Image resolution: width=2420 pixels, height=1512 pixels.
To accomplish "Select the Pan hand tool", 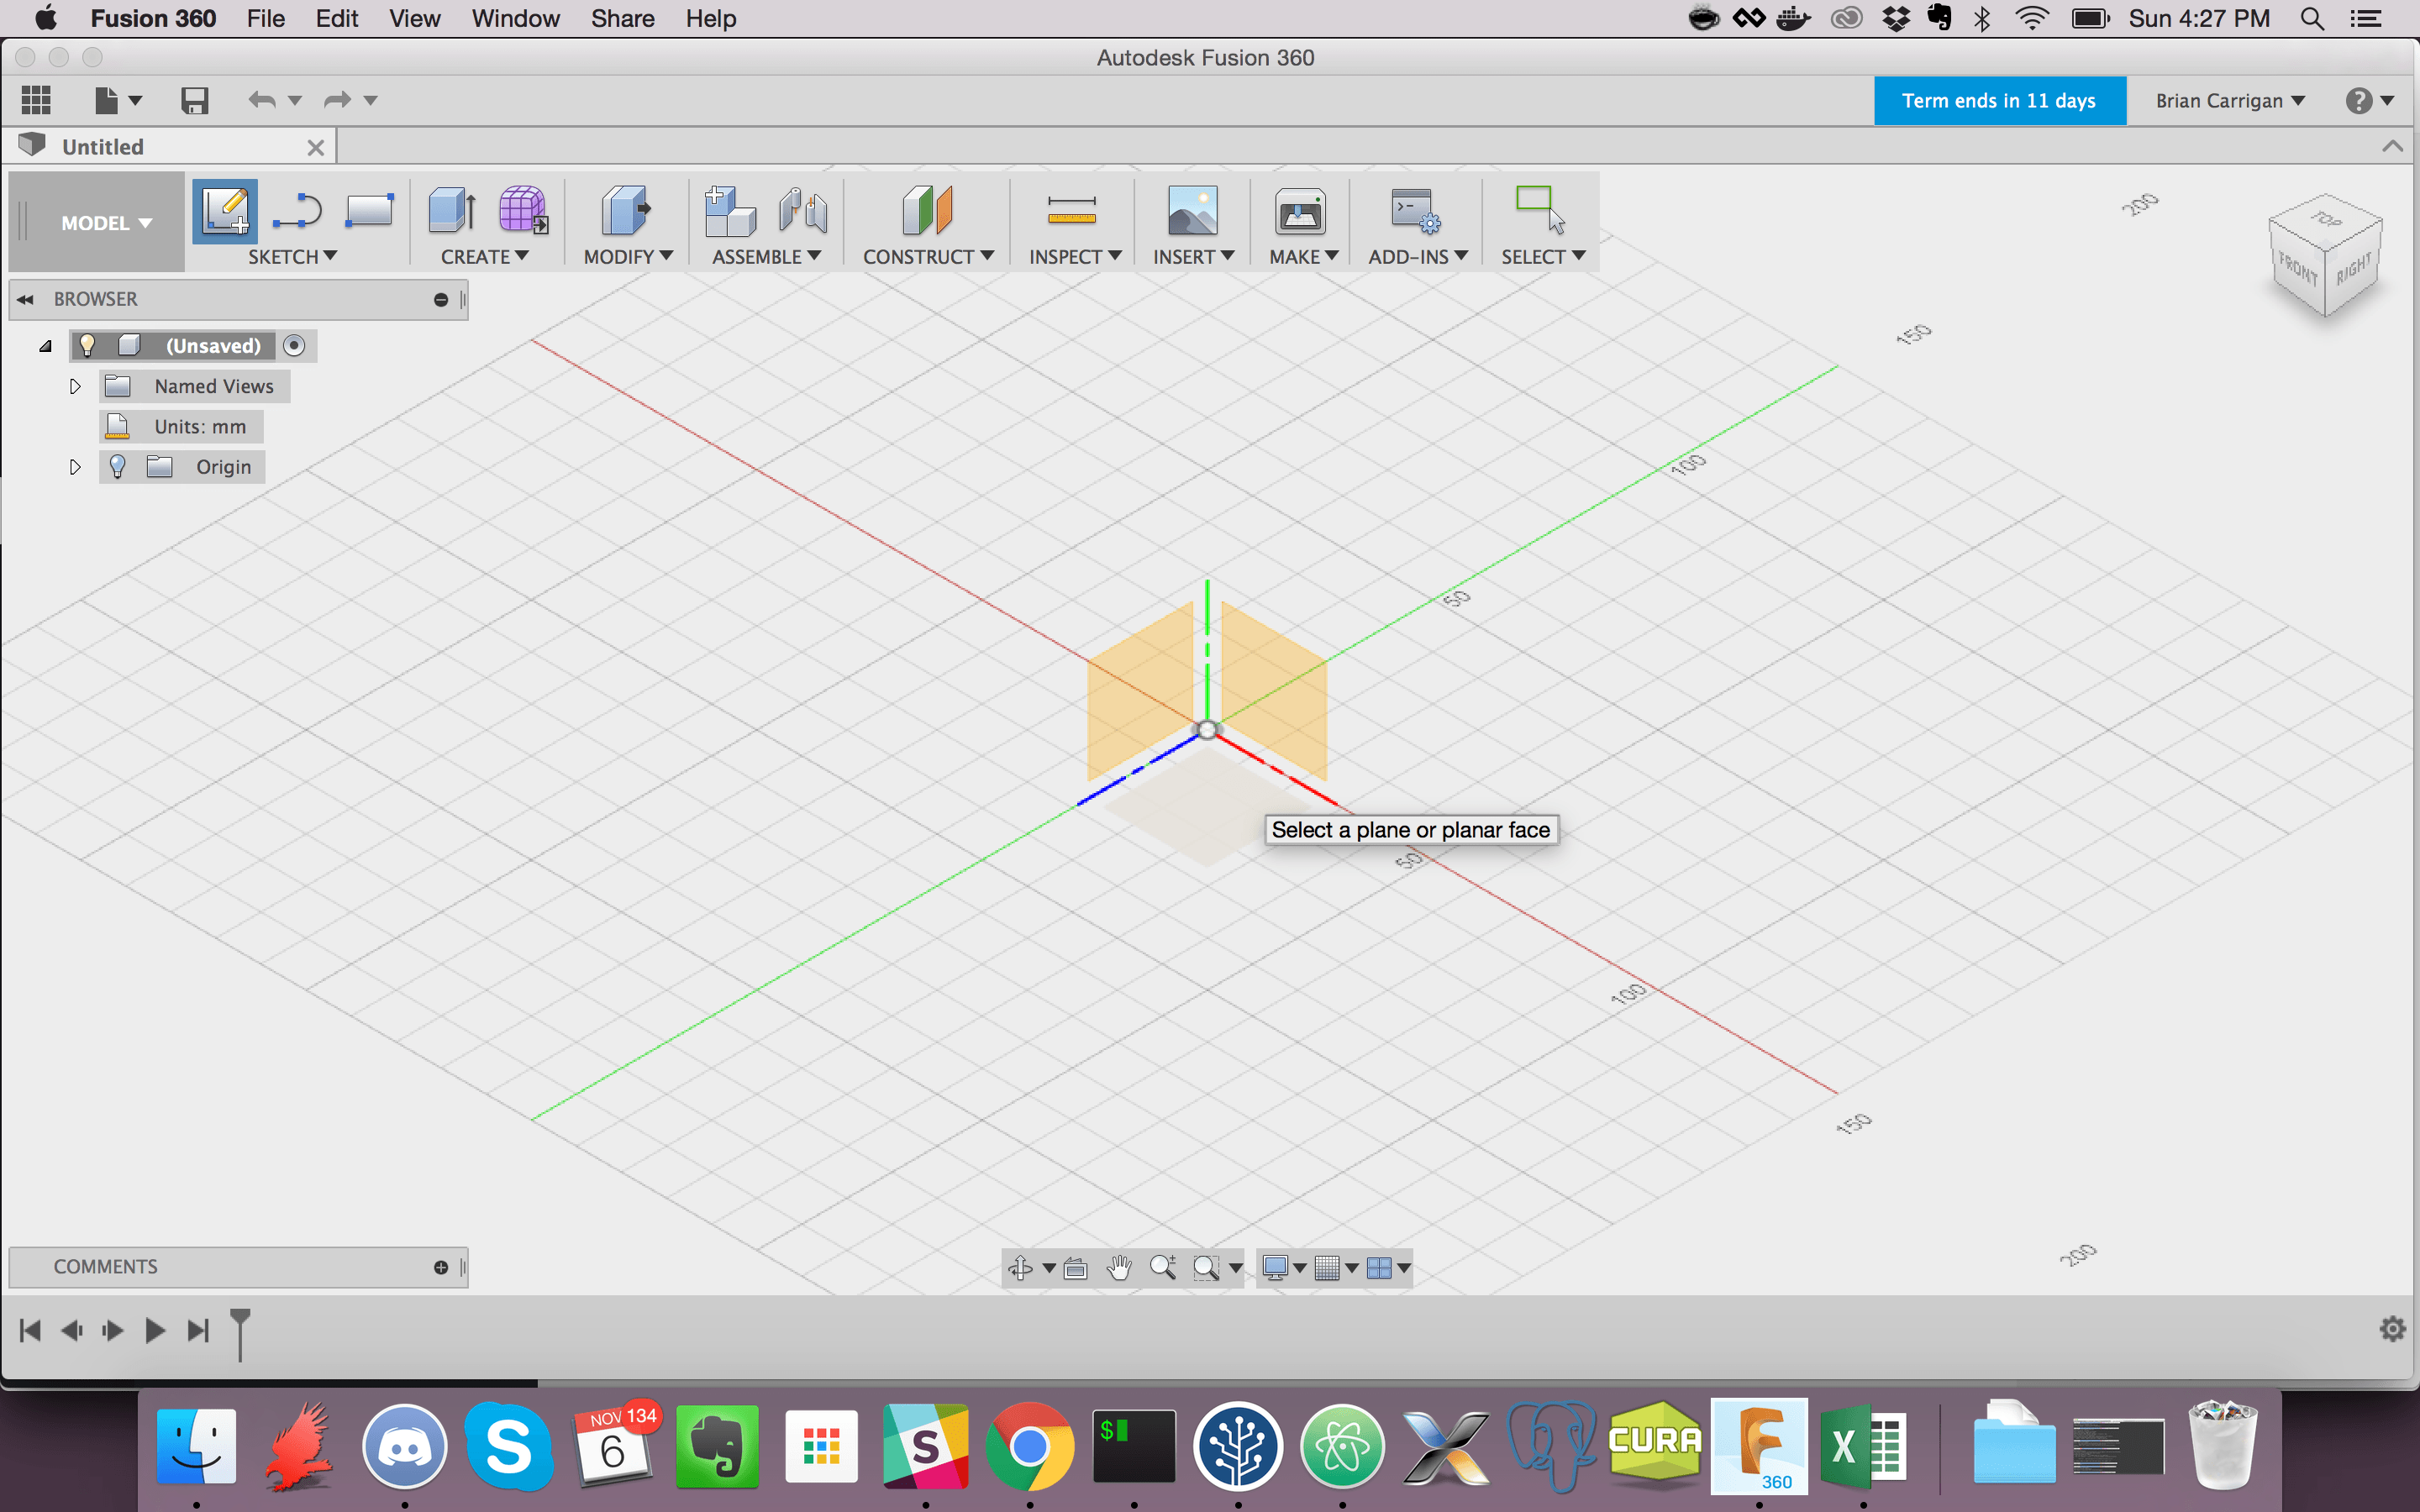I will 1119,1268.
